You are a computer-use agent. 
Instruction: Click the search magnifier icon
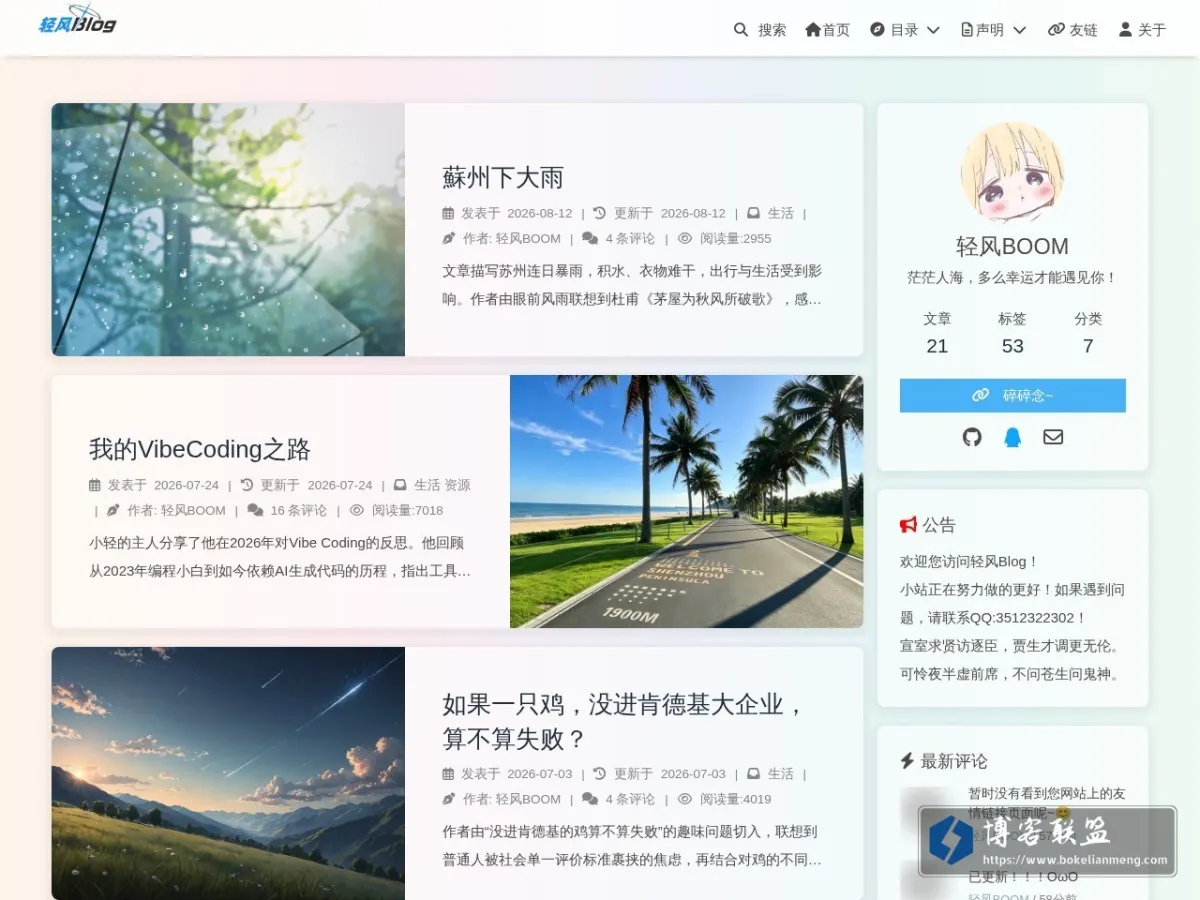tap(741, 30)
